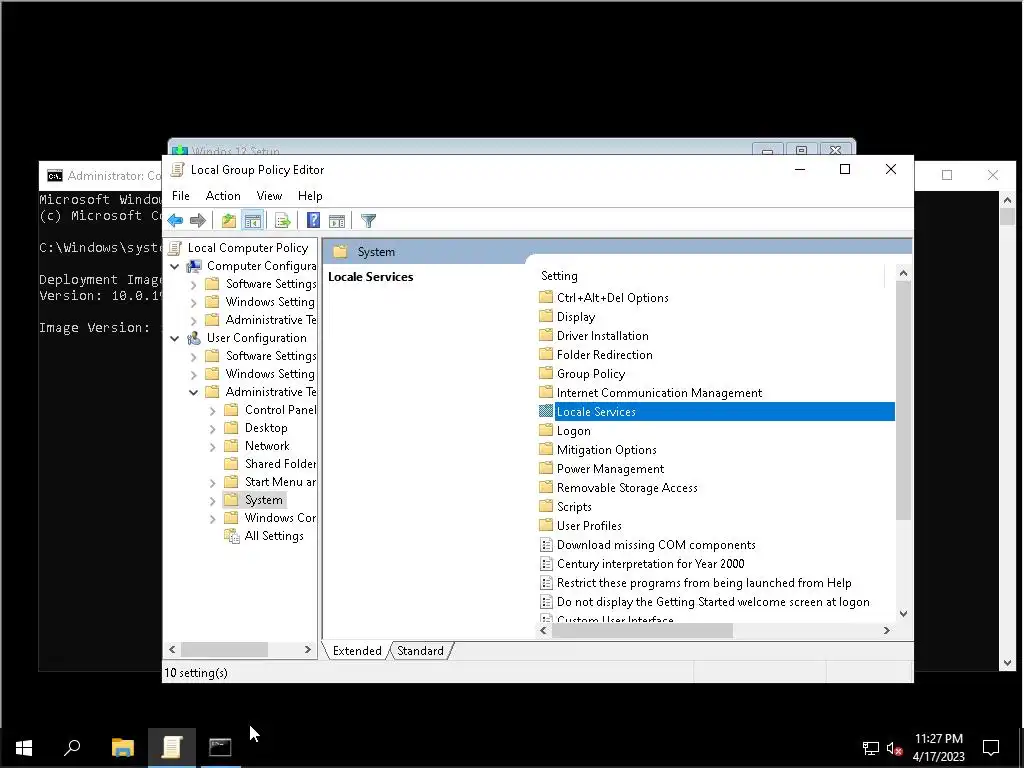Switch to the Standard tab
1024x768 pixels.
pos(420,650)
